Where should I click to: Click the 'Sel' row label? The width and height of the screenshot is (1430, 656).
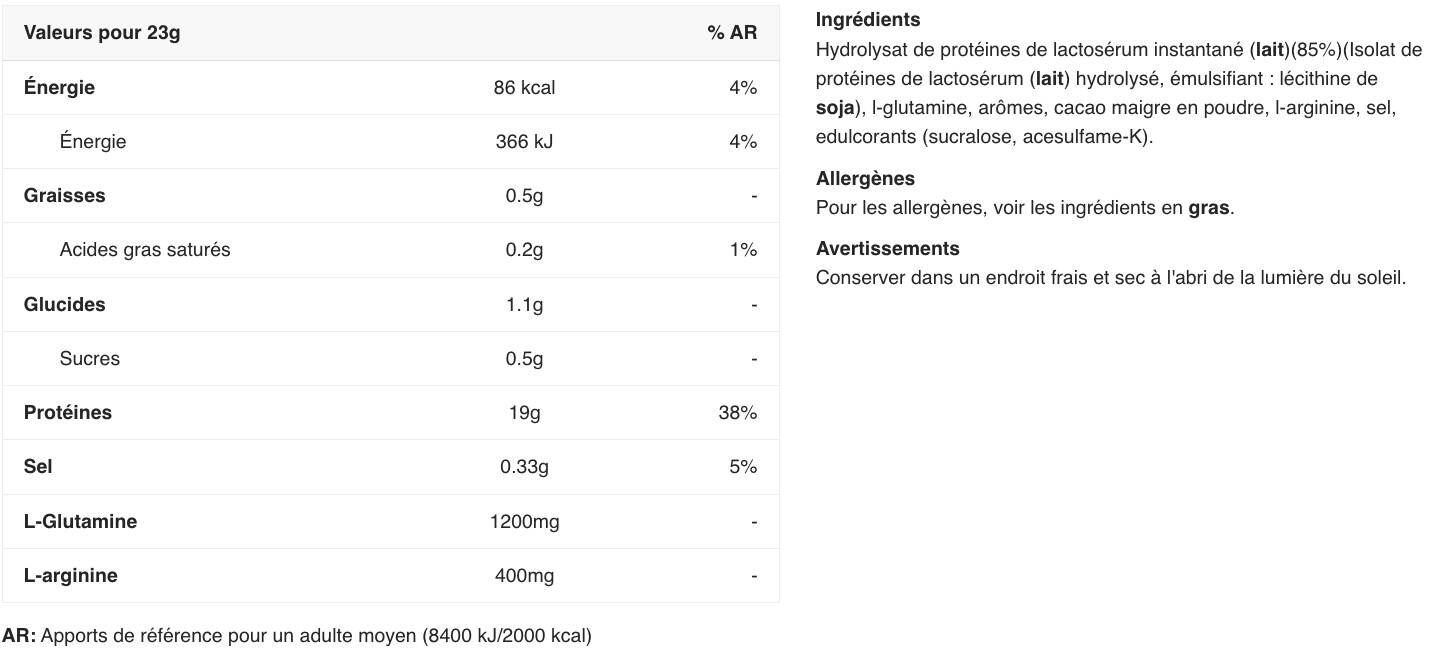38,467
